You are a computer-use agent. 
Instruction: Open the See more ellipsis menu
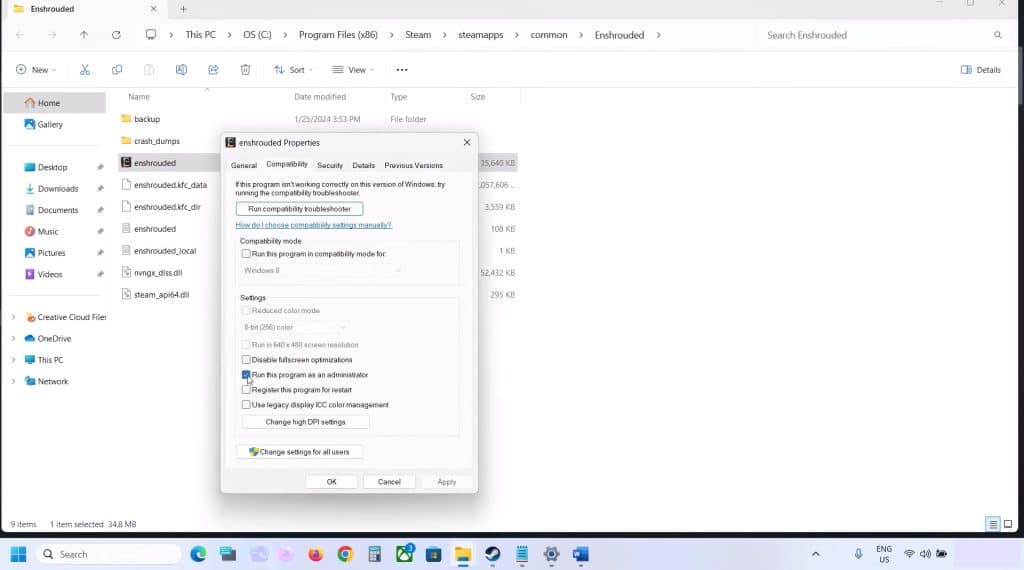tap(402, 70)
